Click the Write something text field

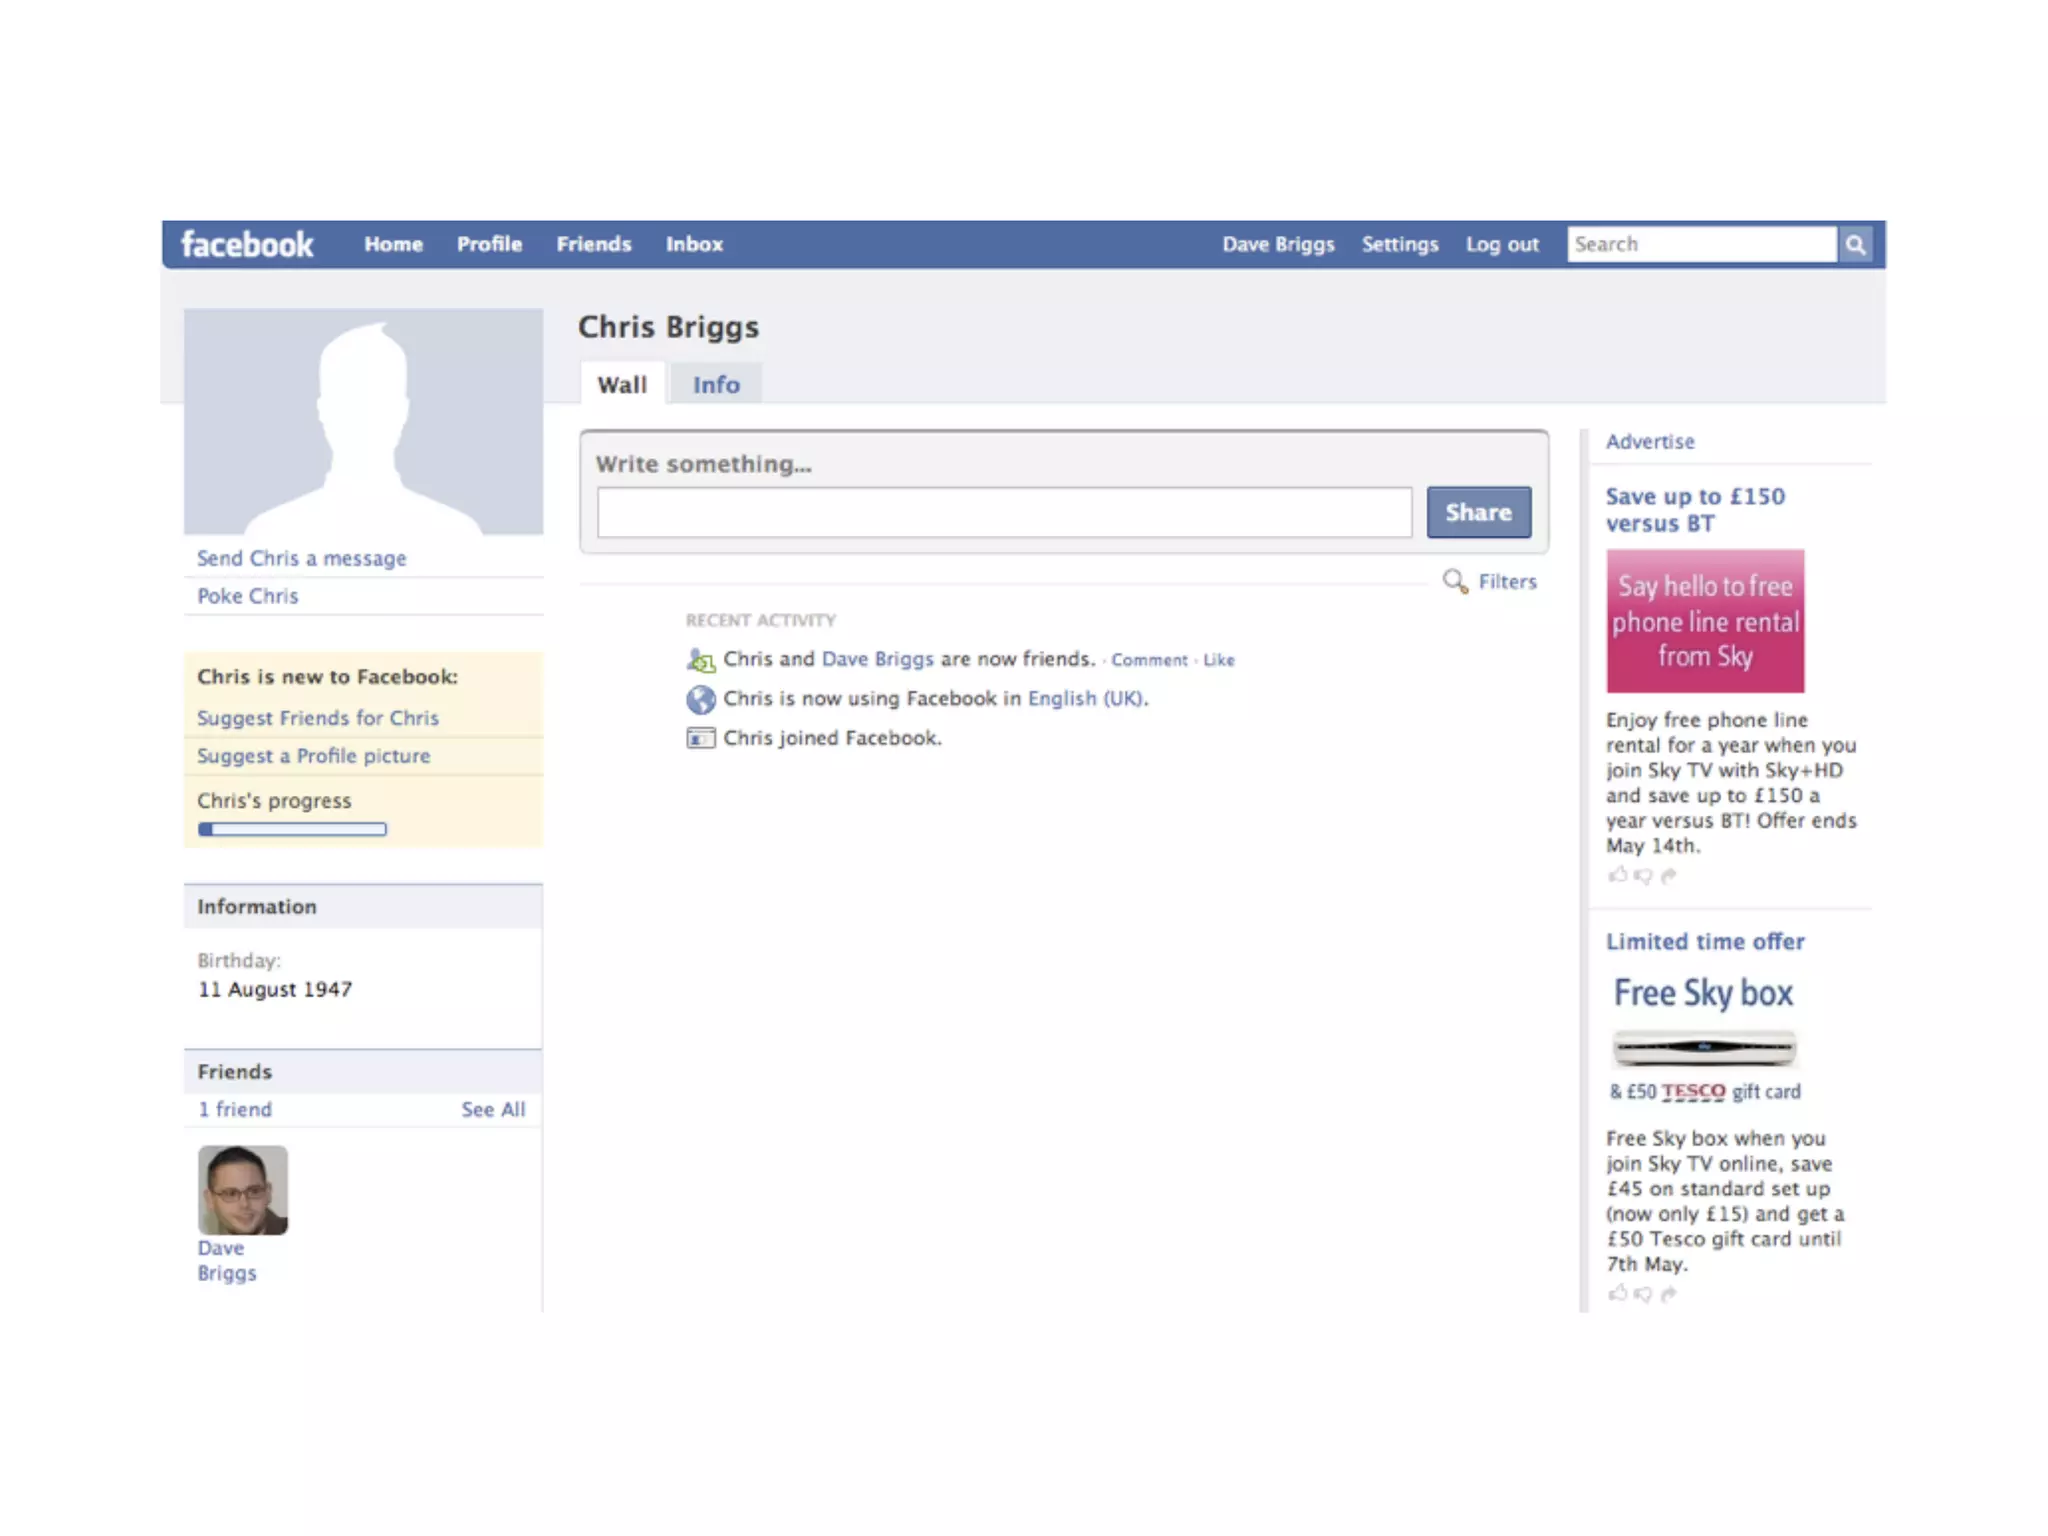pyautogui.click(x=1004, y=512)
